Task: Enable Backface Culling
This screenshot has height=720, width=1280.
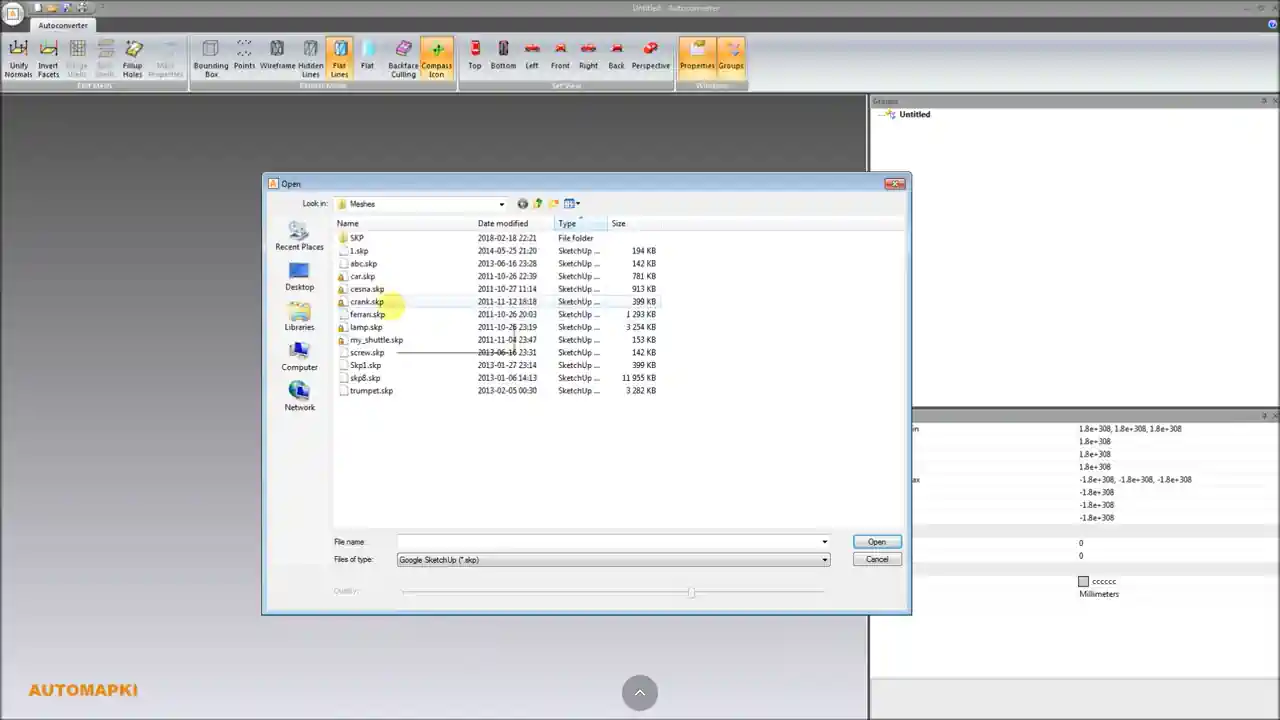Action: pos(403,55)
